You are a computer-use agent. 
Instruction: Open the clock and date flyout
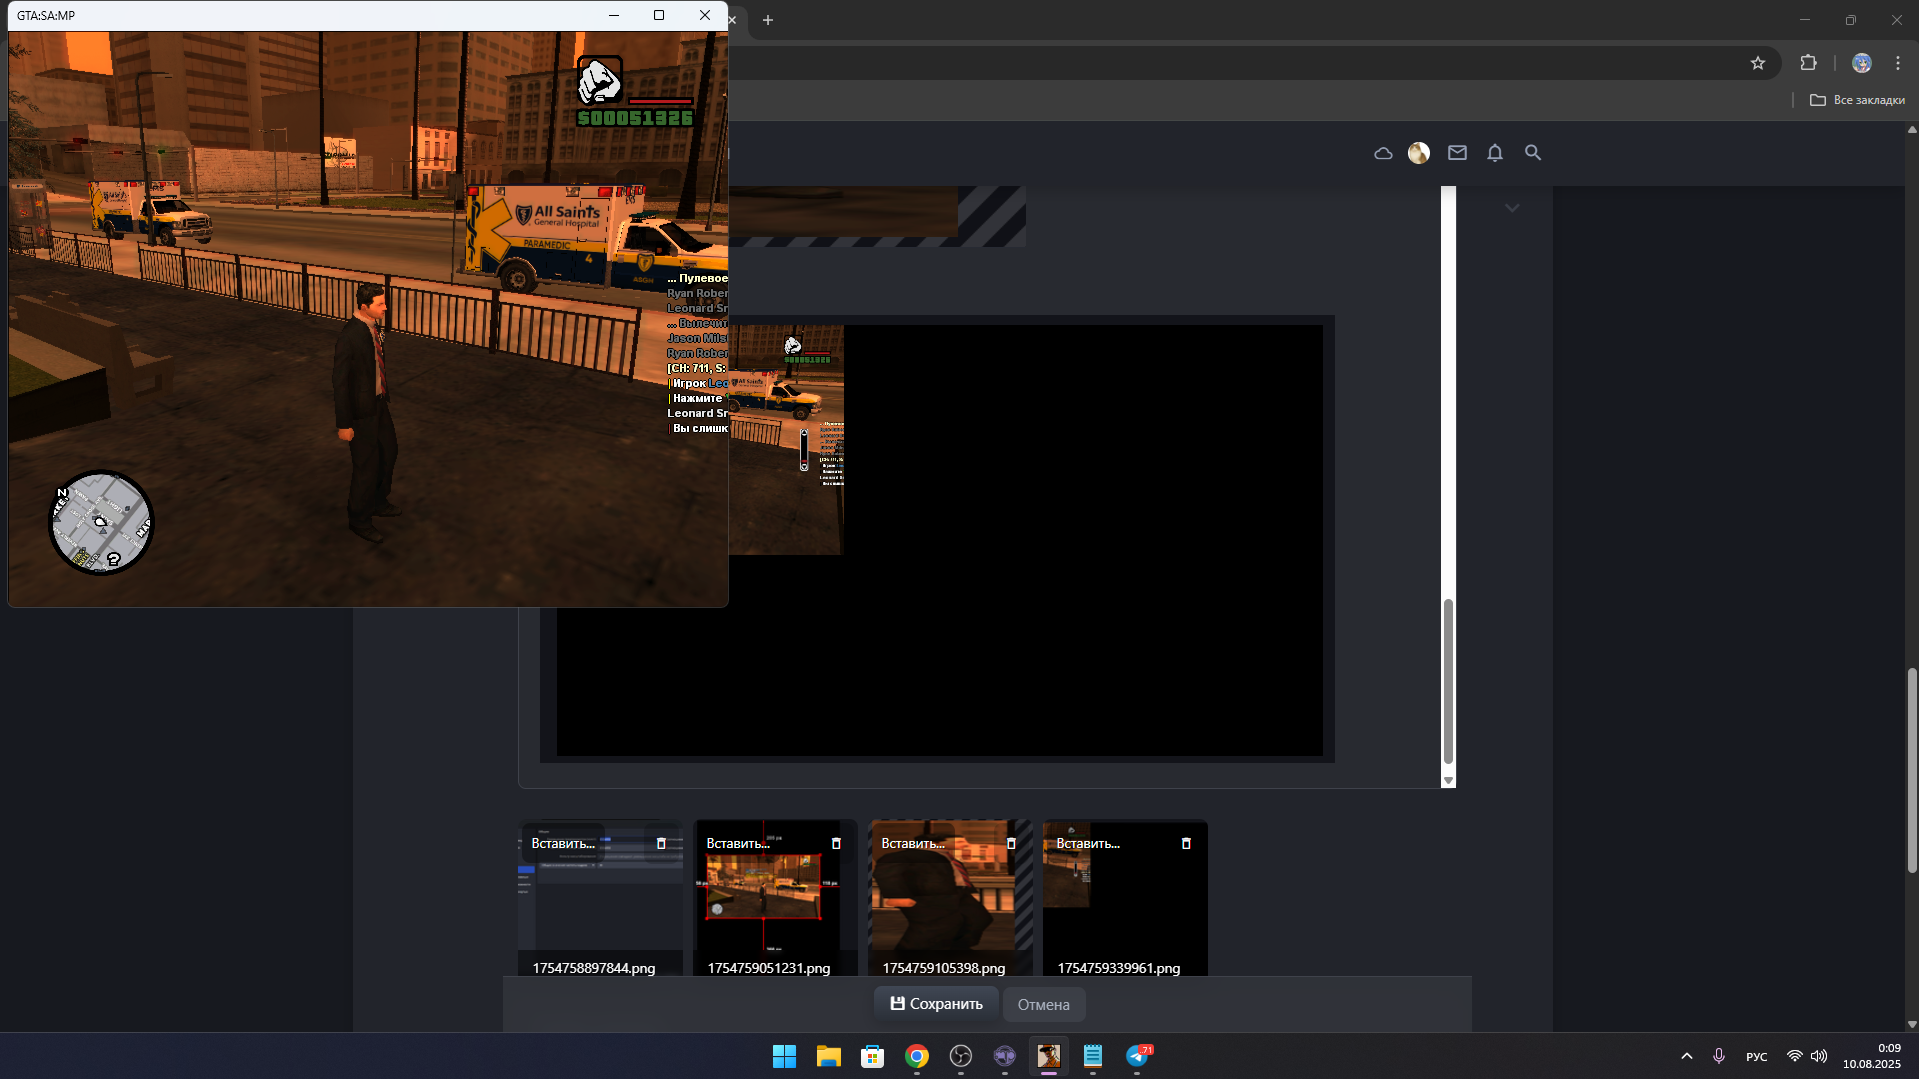(x=1872, y=1056)
